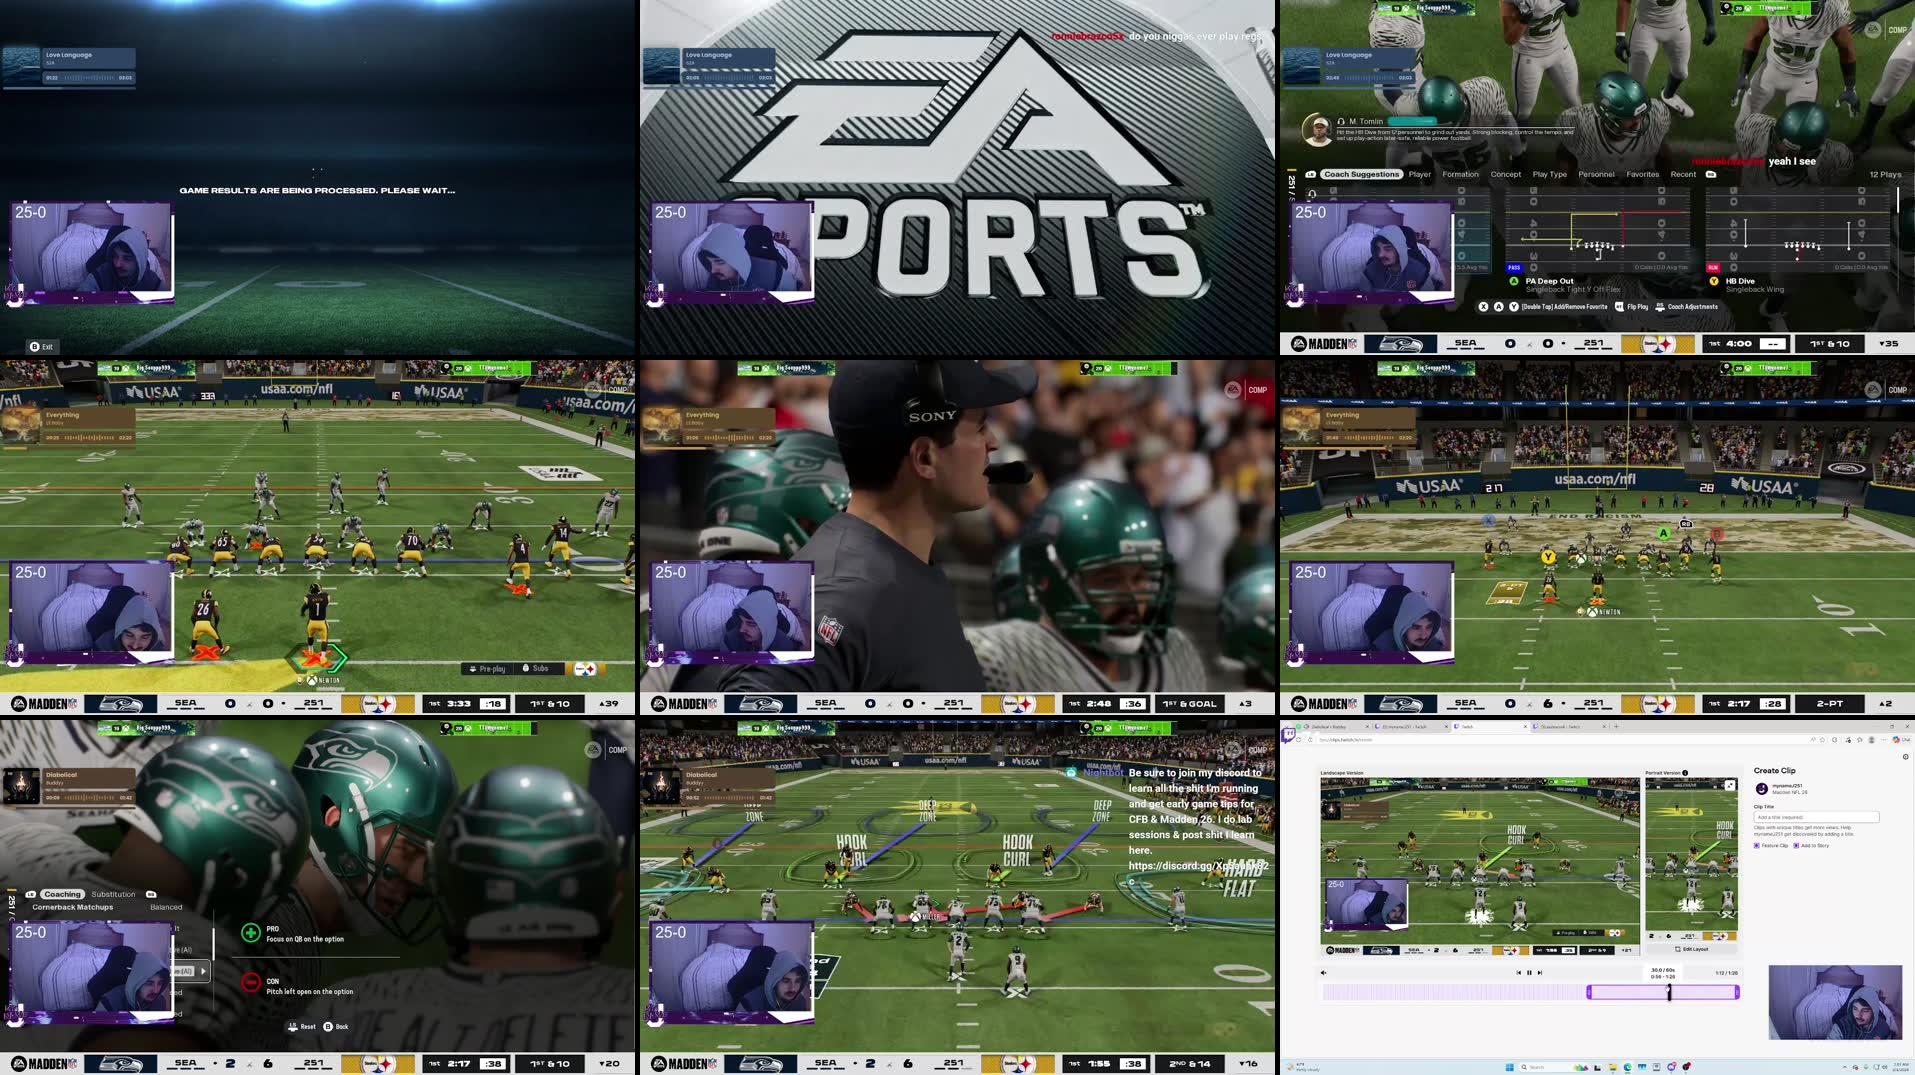Open the pause control in the clip player
Viewport: 1915px width, 1075px height.
pyautogui.click(x=1529, y=973)
